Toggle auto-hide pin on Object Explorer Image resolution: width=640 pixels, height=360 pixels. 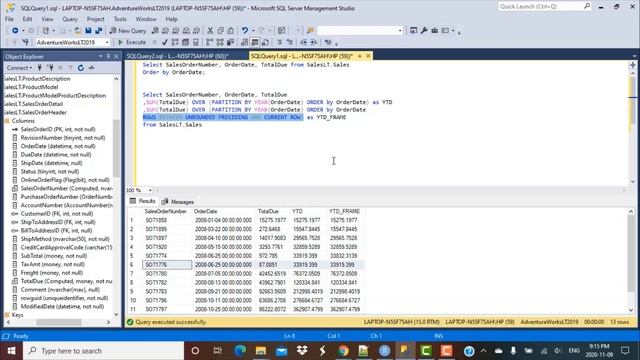coord(108,56)
